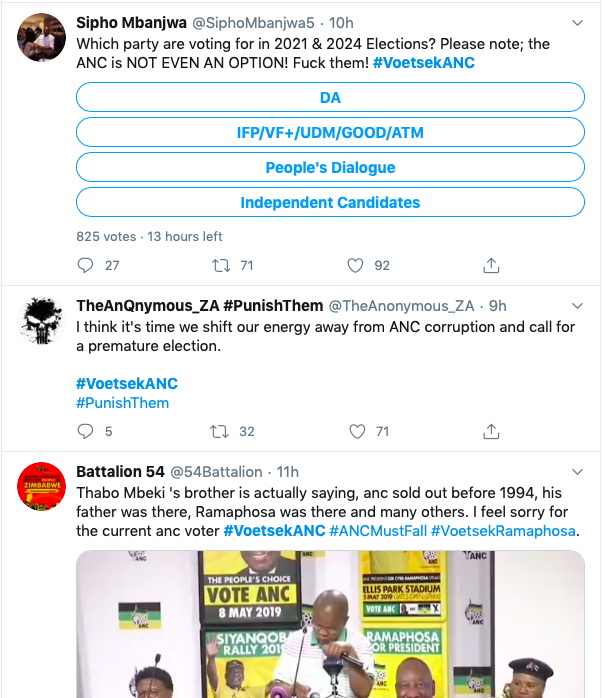The height and width of the screenshot is (698, 605).
Task: Retweet Sipho Mbanjwa's poll tweet
Action: pos(221,265)
